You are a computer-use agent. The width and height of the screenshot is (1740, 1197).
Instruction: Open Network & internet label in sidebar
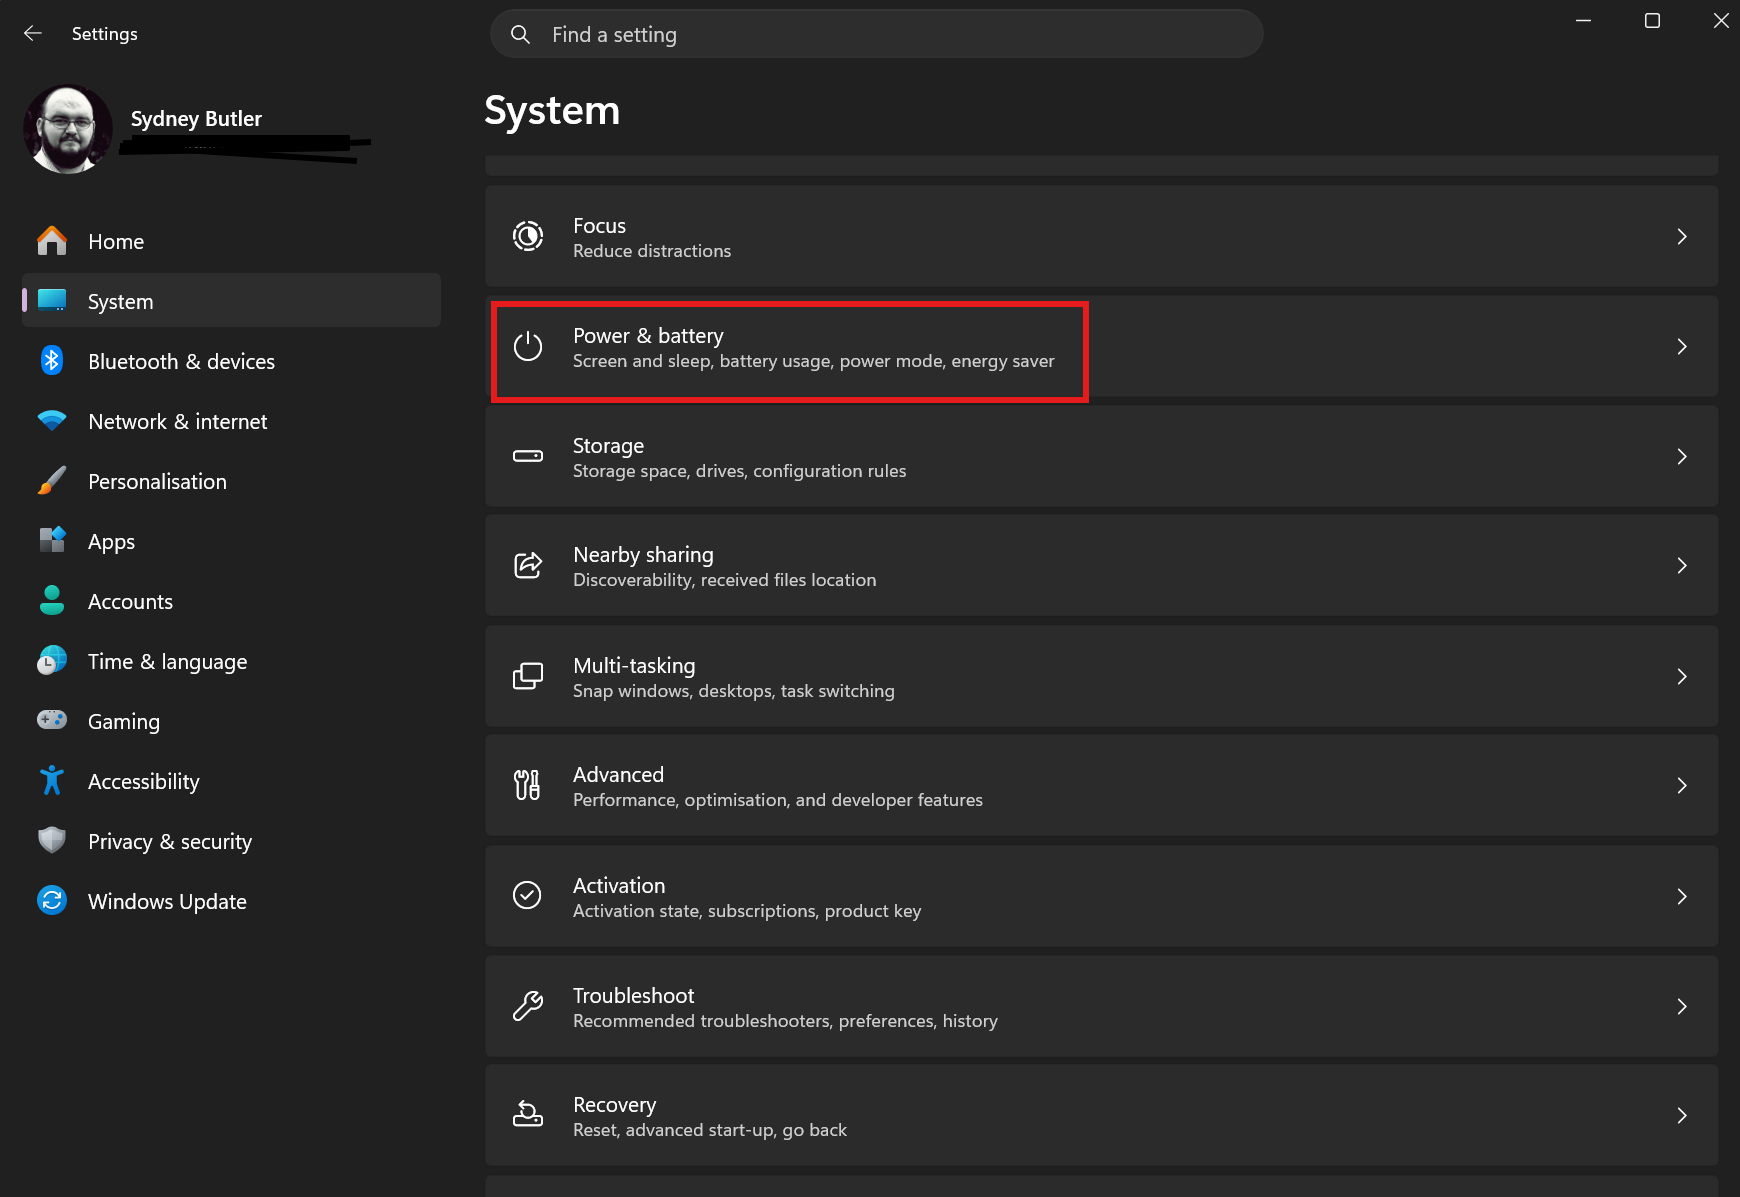pos(178,422)
